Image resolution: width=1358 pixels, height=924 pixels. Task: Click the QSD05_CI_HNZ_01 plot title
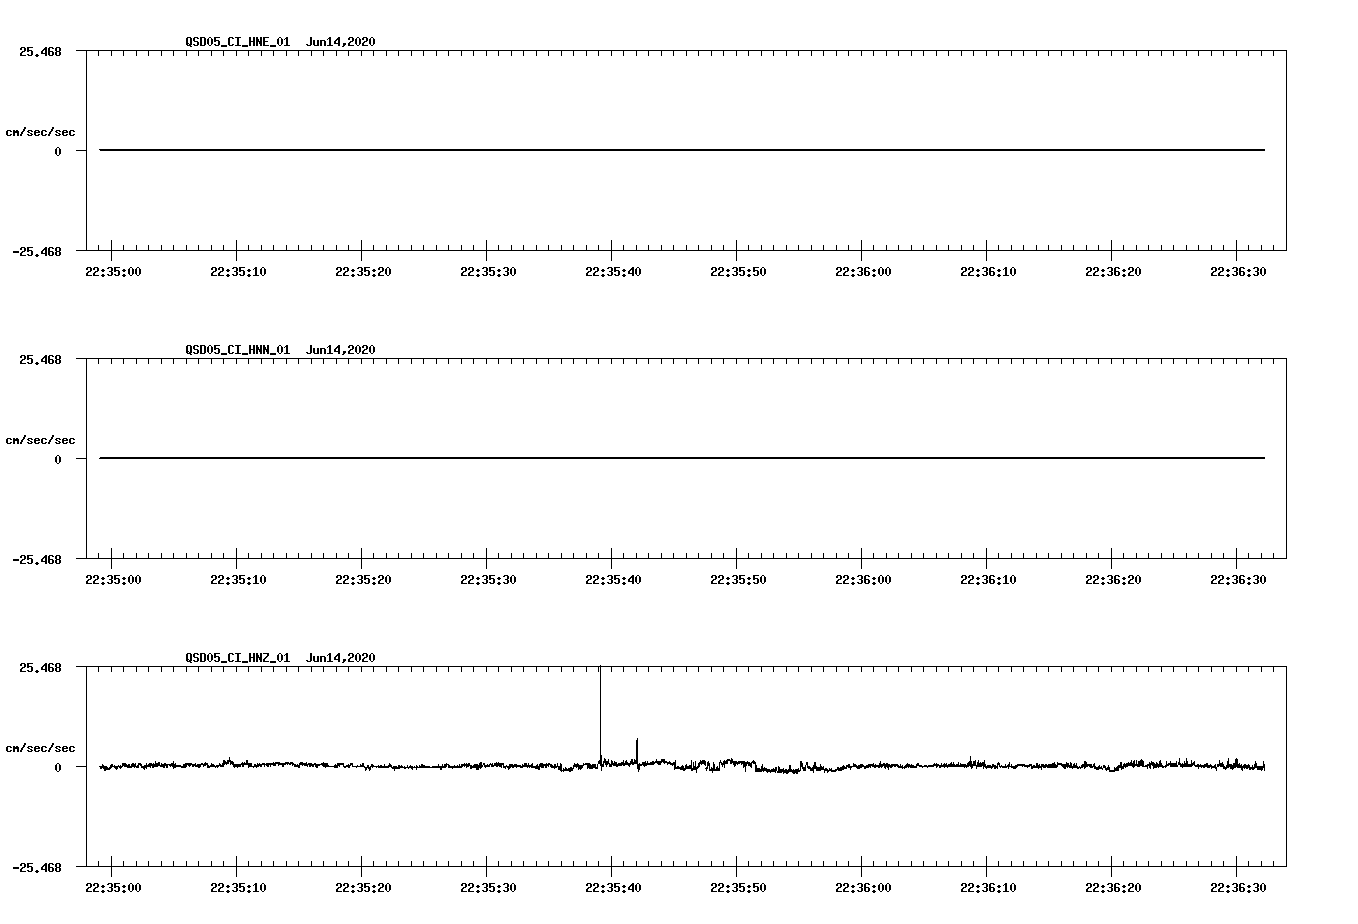click(x=280, y=657)
